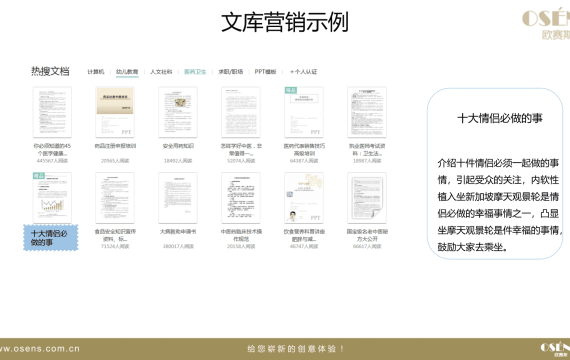The height and width of the screenshot is (360, 570).
Task: Open the chart thumbnail above '十大情侣必做的事'
Action: point(52,197)
